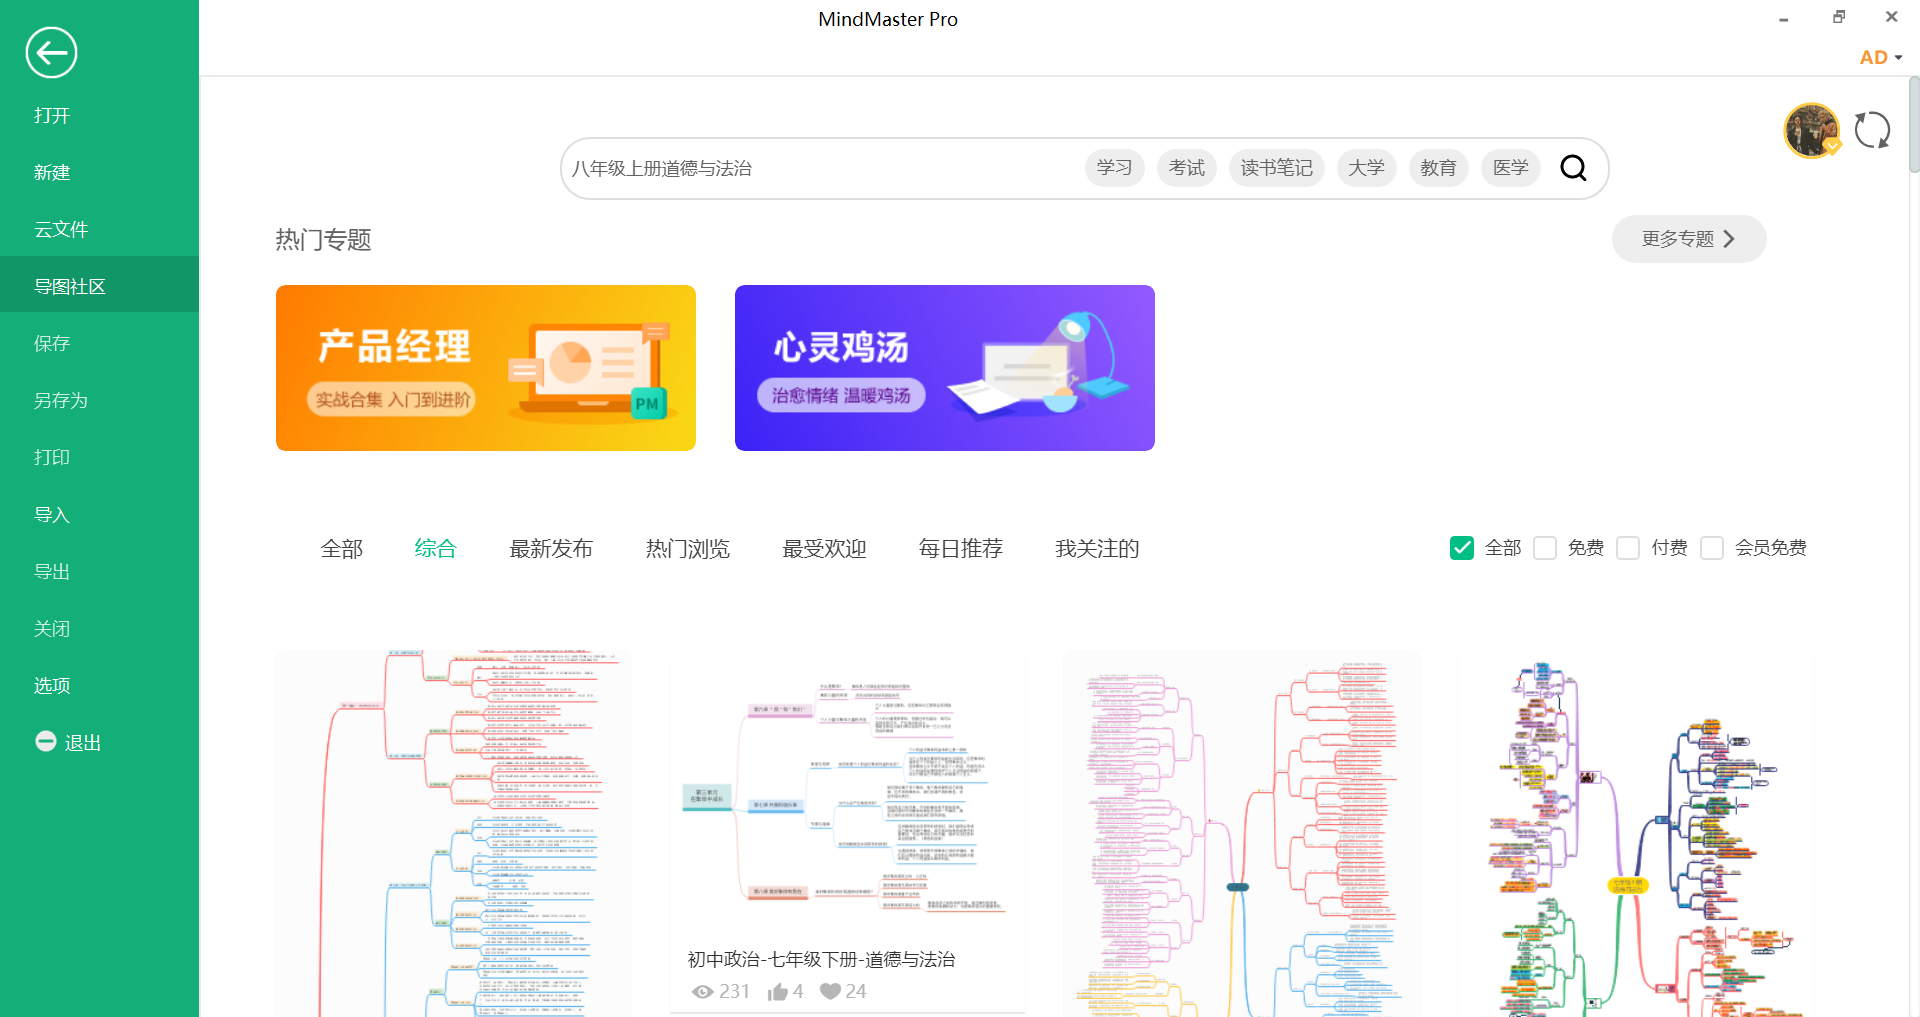Open the 产品经理 topic banner
Viewport: 1920px width, 1017px height.
(x=486, y=368)
